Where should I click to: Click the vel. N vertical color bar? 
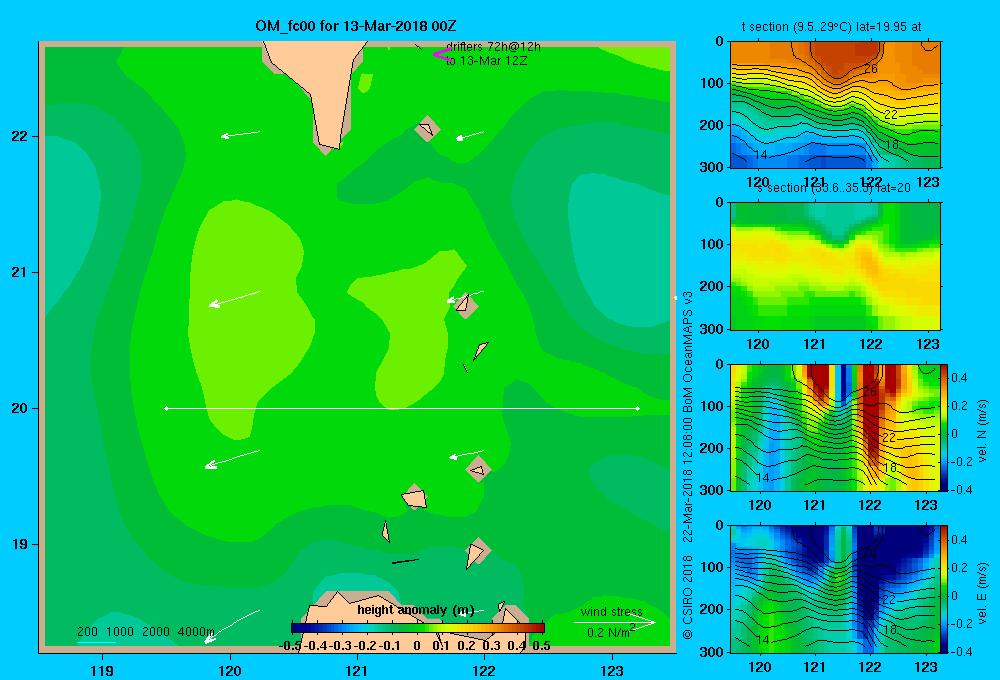point(945,427)
